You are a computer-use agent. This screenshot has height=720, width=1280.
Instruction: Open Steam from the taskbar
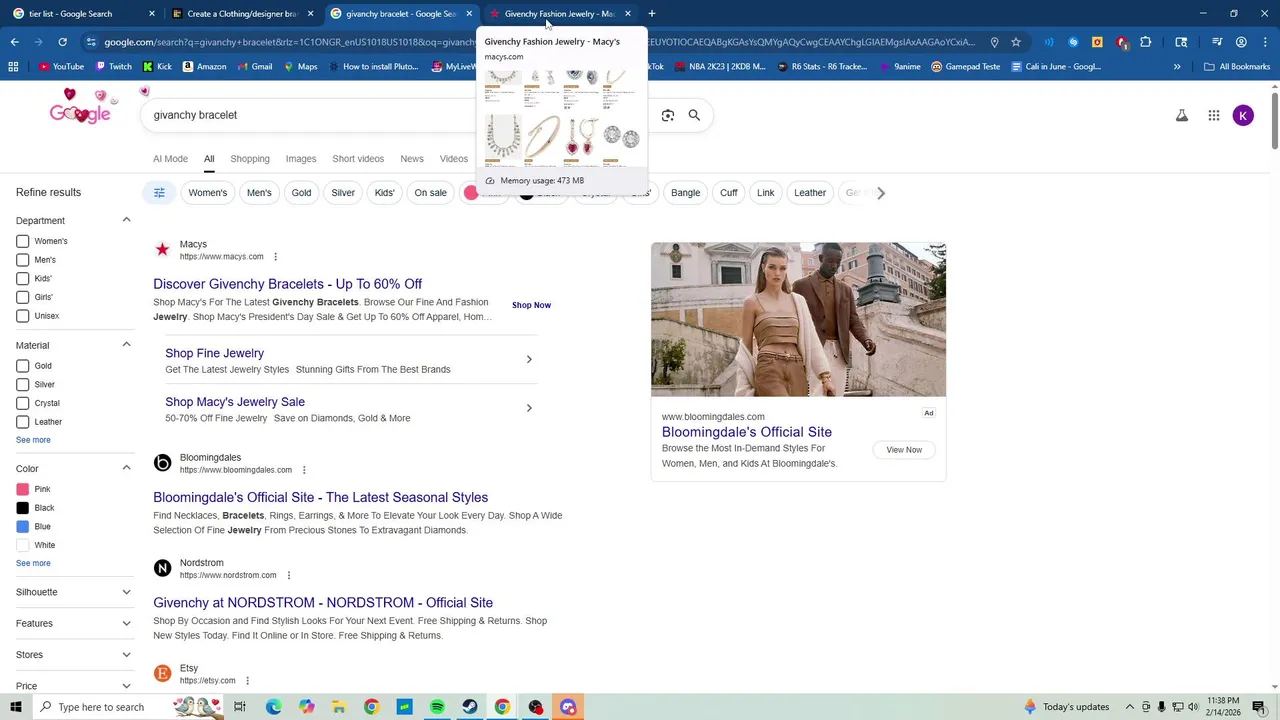[470, 707]
